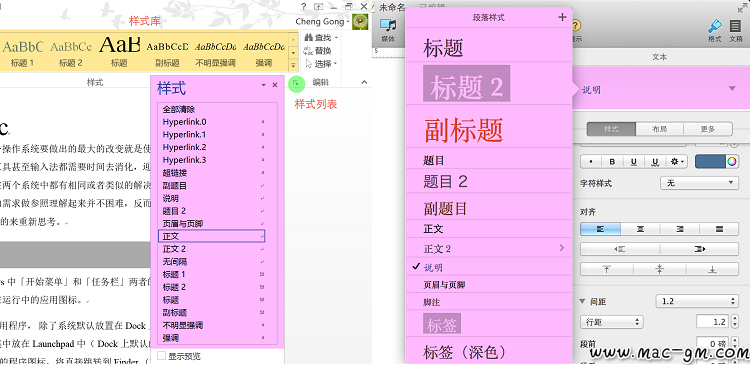The width and height of the screenshot is (750, 365).
Task: Open styles pane launcher in Word ribbon
Action: (x=296, y=83)
